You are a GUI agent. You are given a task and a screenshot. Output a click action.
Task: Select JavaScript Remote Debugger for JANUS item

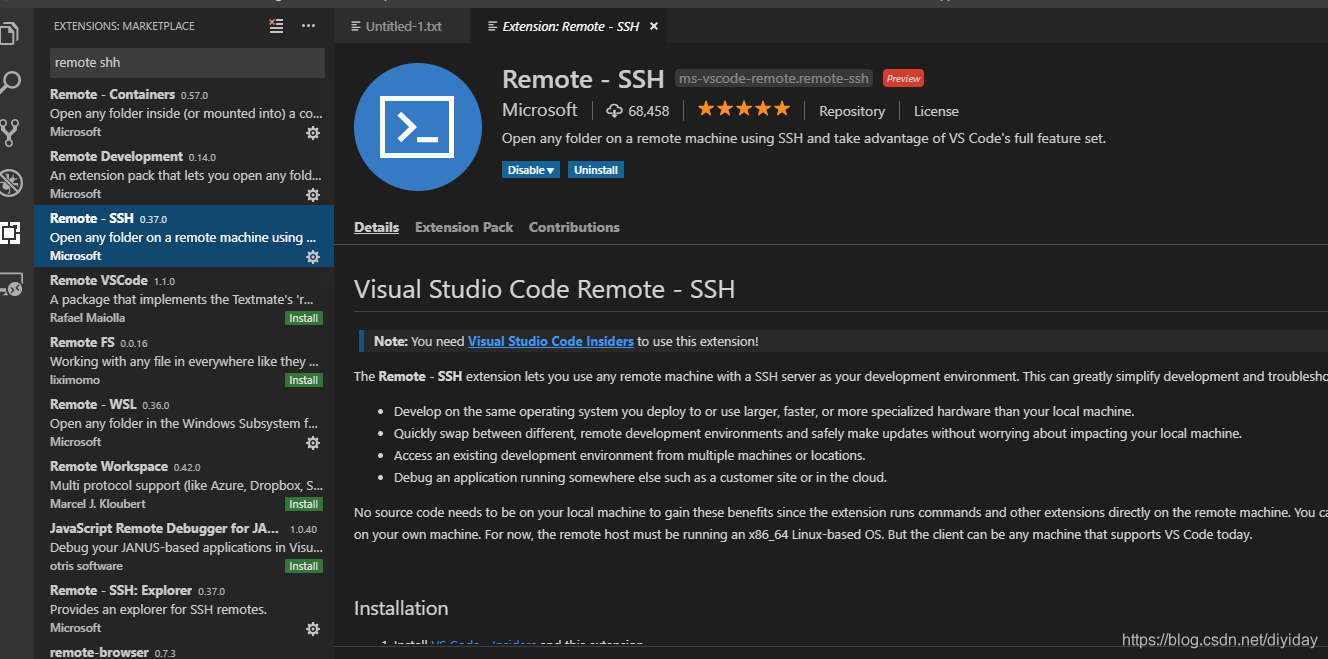click(184, 546)
